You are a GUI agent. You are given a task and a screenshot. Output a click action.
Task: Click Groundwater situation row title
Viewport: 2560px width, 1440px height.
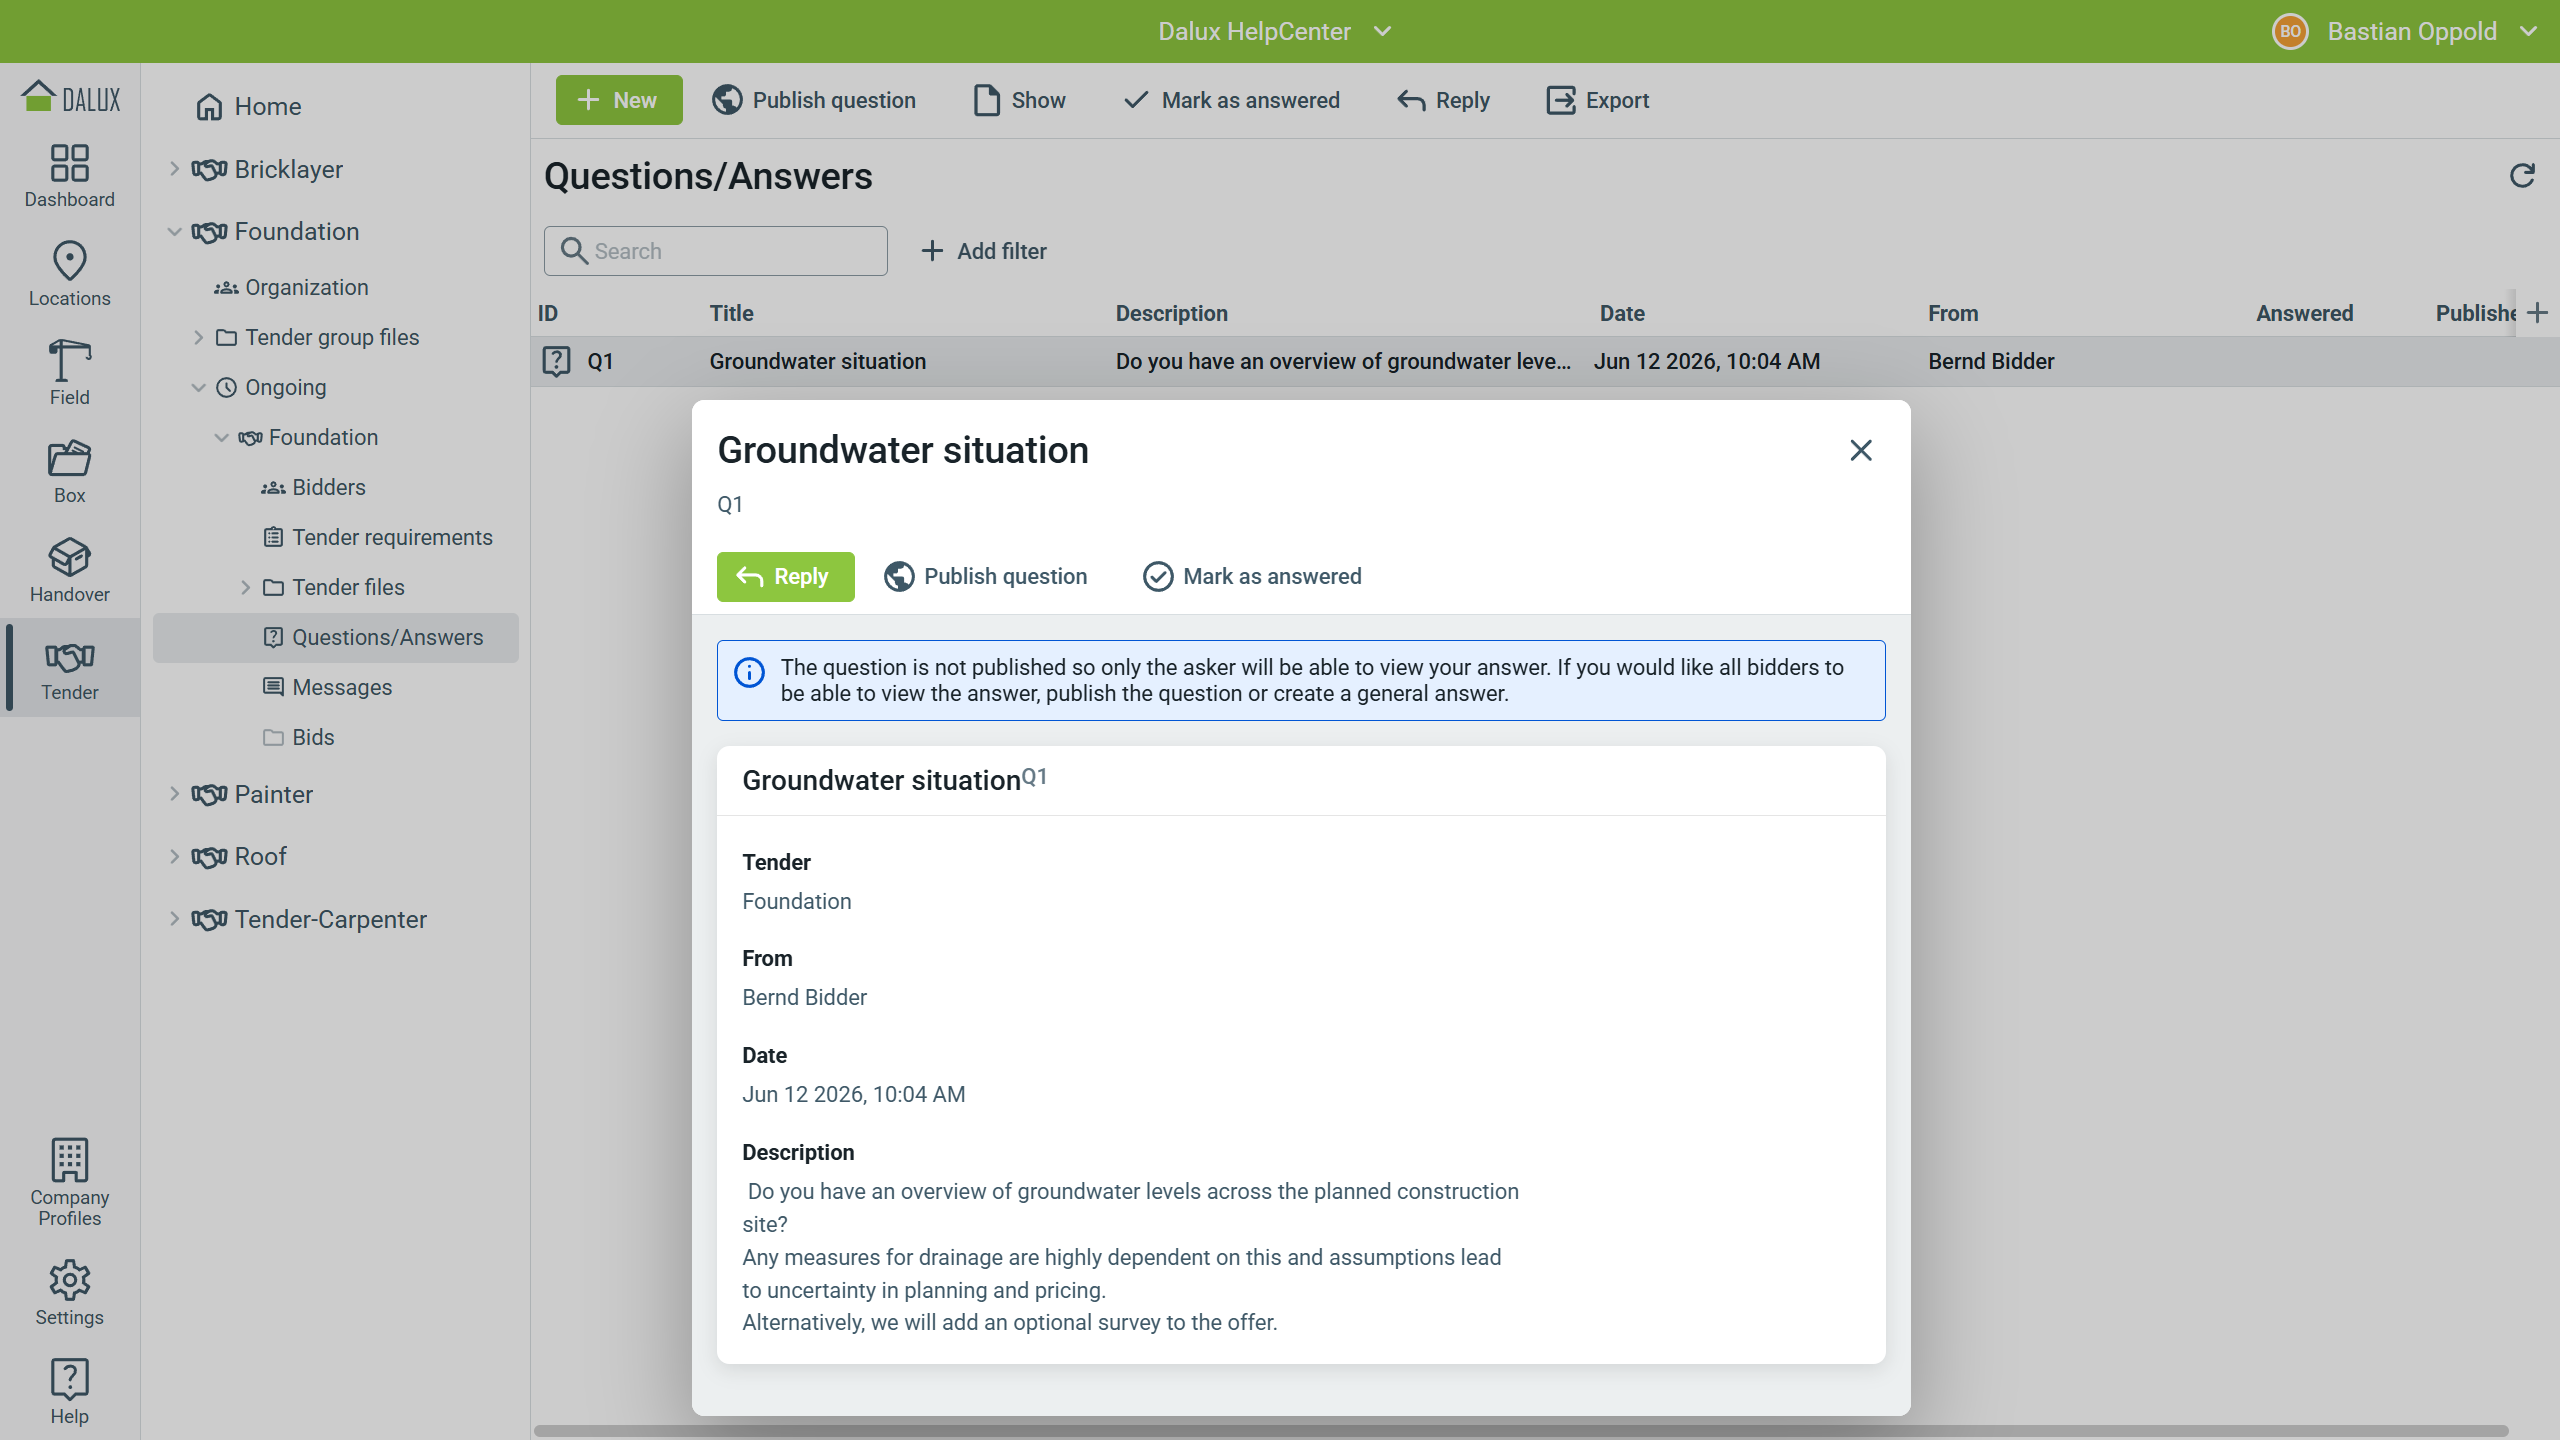click(x=818, y=361)
